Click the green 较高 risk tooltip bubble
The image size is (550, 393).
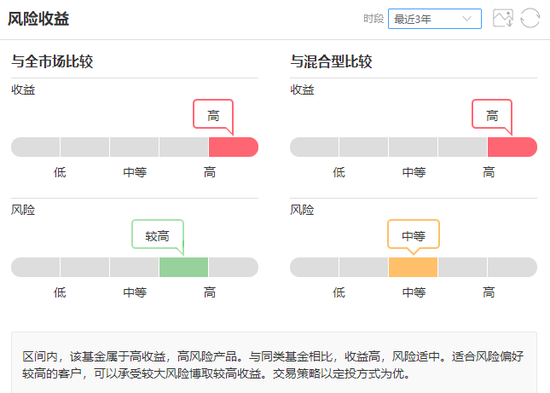(157, 234)
